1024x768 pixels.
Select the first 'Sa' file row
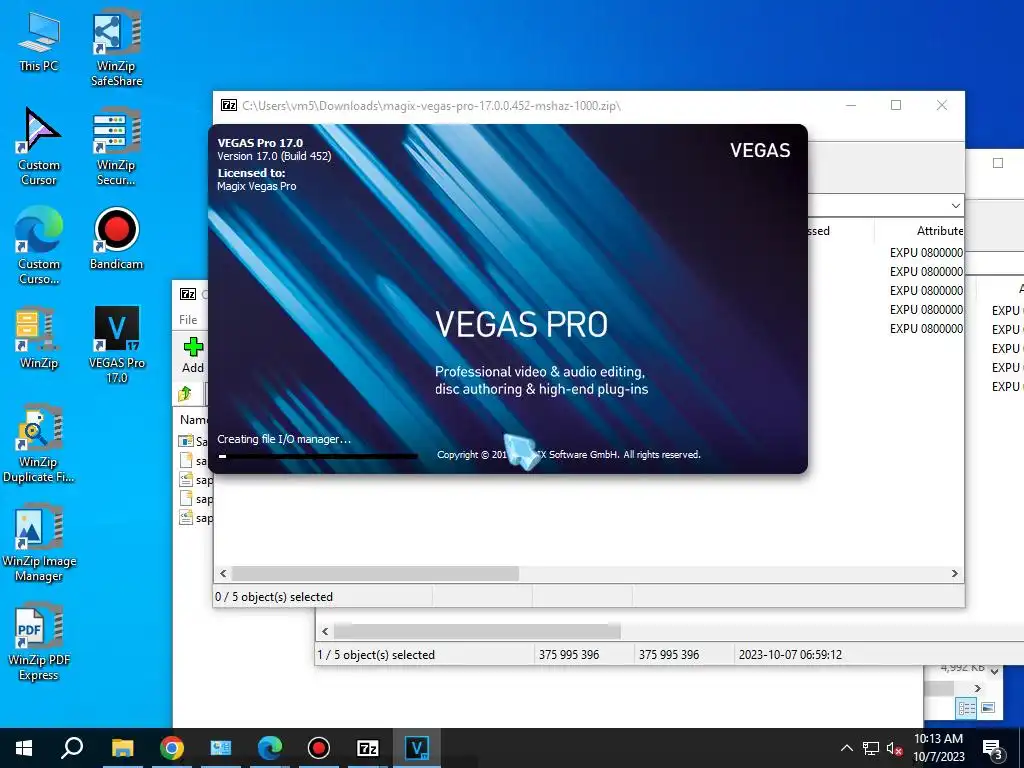pos(195,441)
